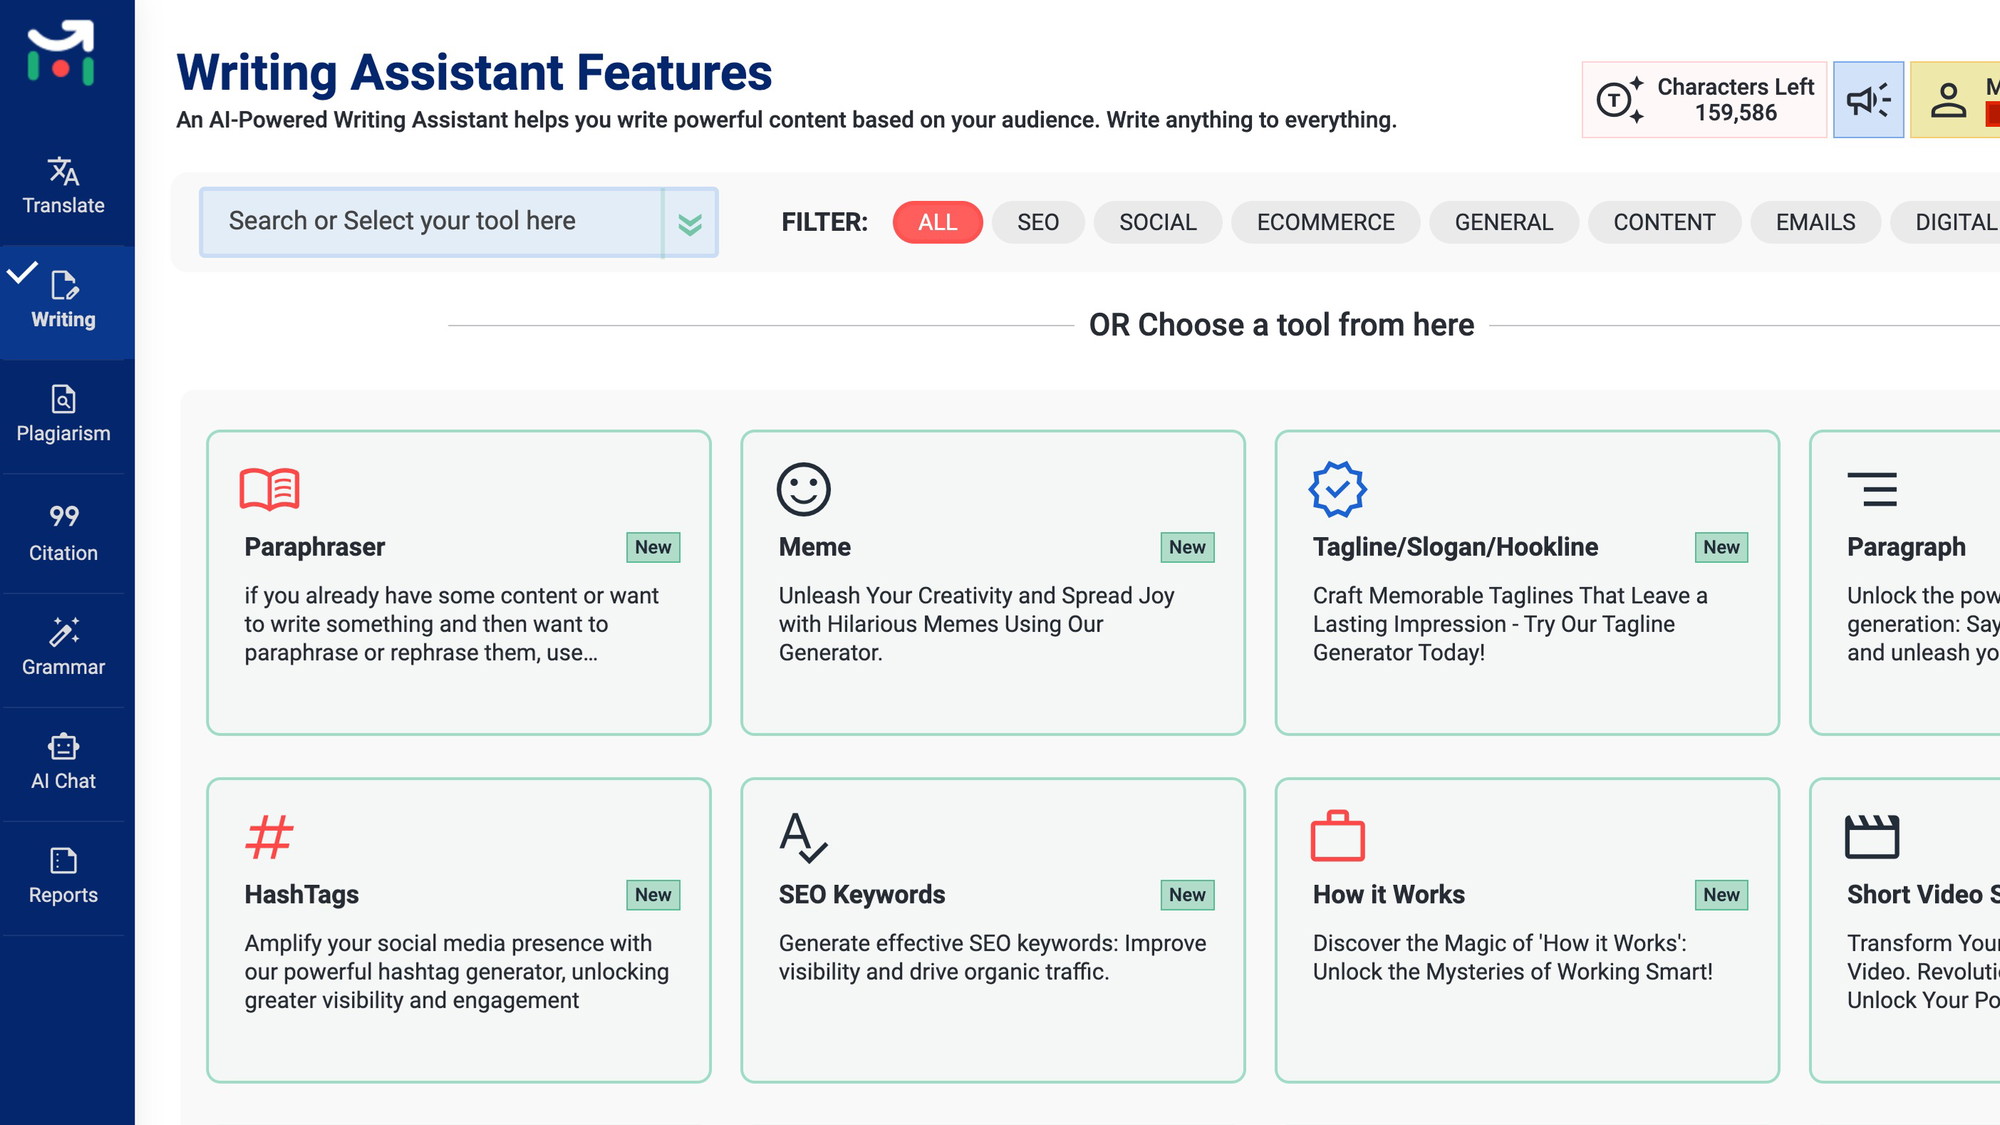
Task: Open the Translate sidebar tool
Action: coord(63,186)
